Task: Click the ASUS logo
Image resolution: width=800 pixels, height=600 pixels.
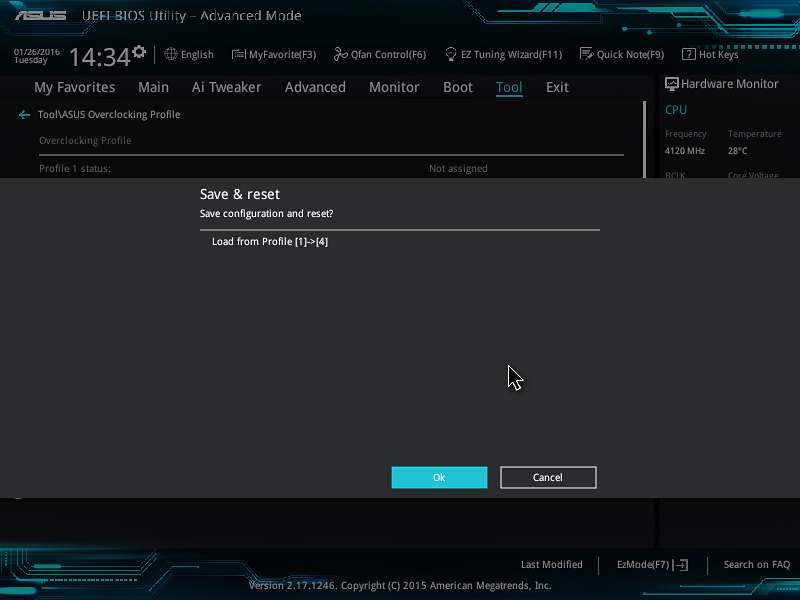Action: [40, 15]
